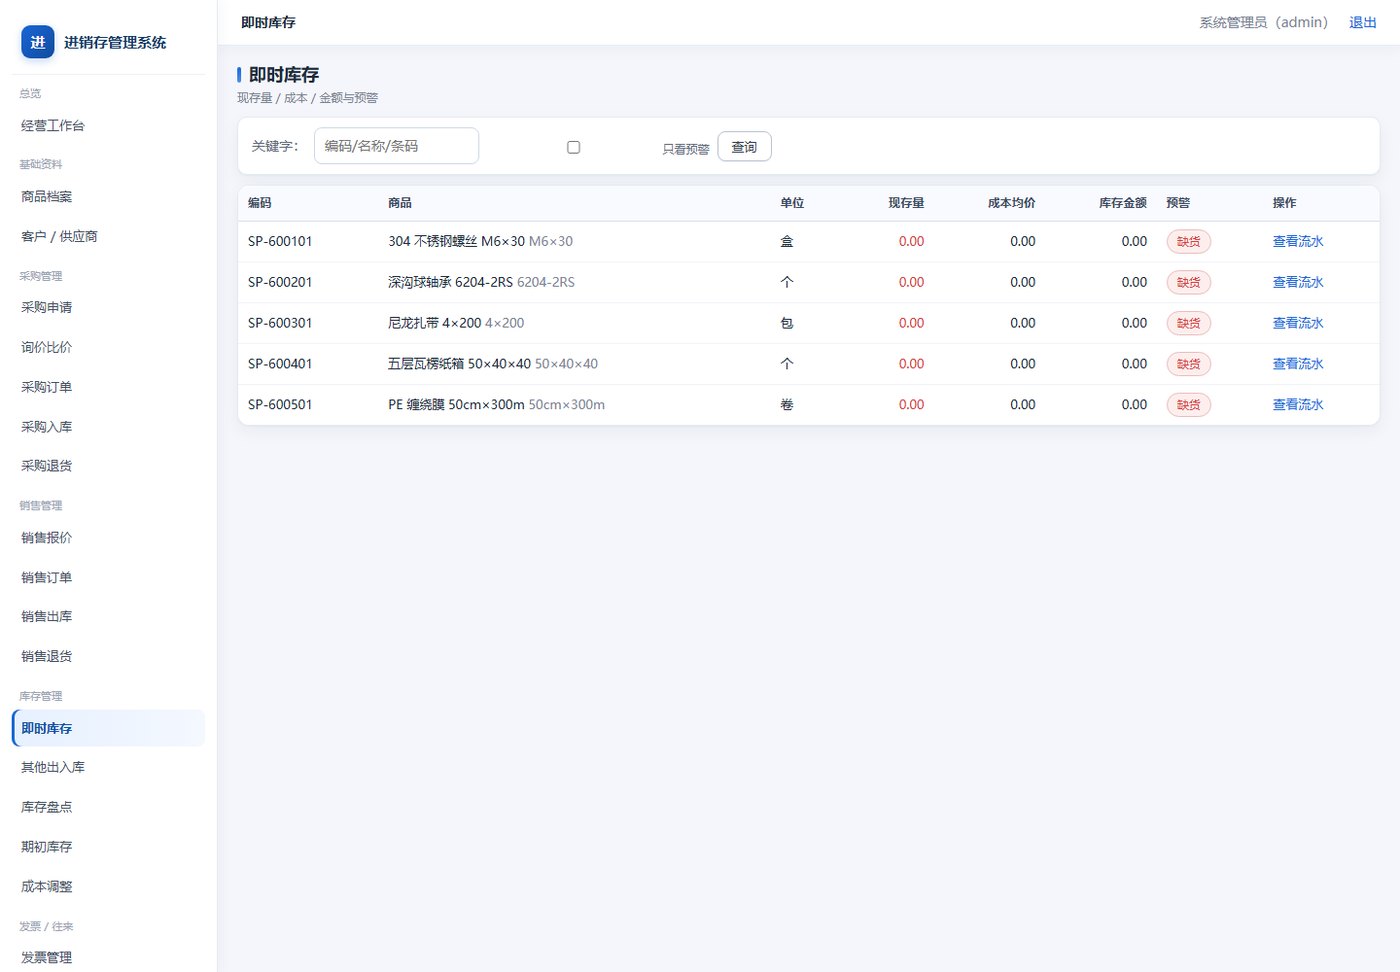Image resolution: width=1400 pixels, height=972 pixels.
Task: Click the 缺货 badge for 尼龙扎带 row
Action: click(1189, 323)
